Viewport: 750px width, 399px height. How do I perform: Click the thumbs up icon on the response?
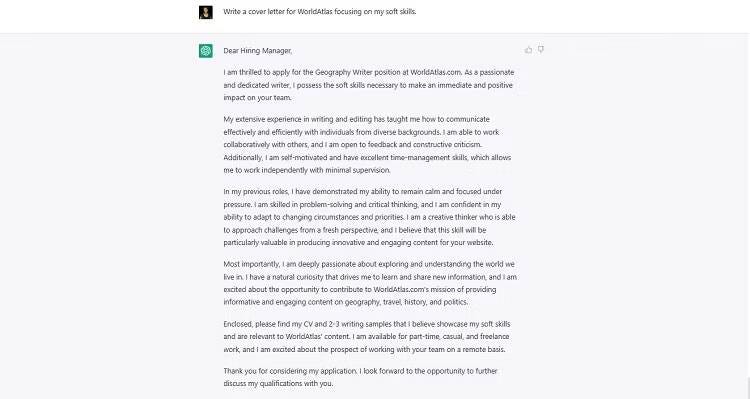click(x=528, y=50)
